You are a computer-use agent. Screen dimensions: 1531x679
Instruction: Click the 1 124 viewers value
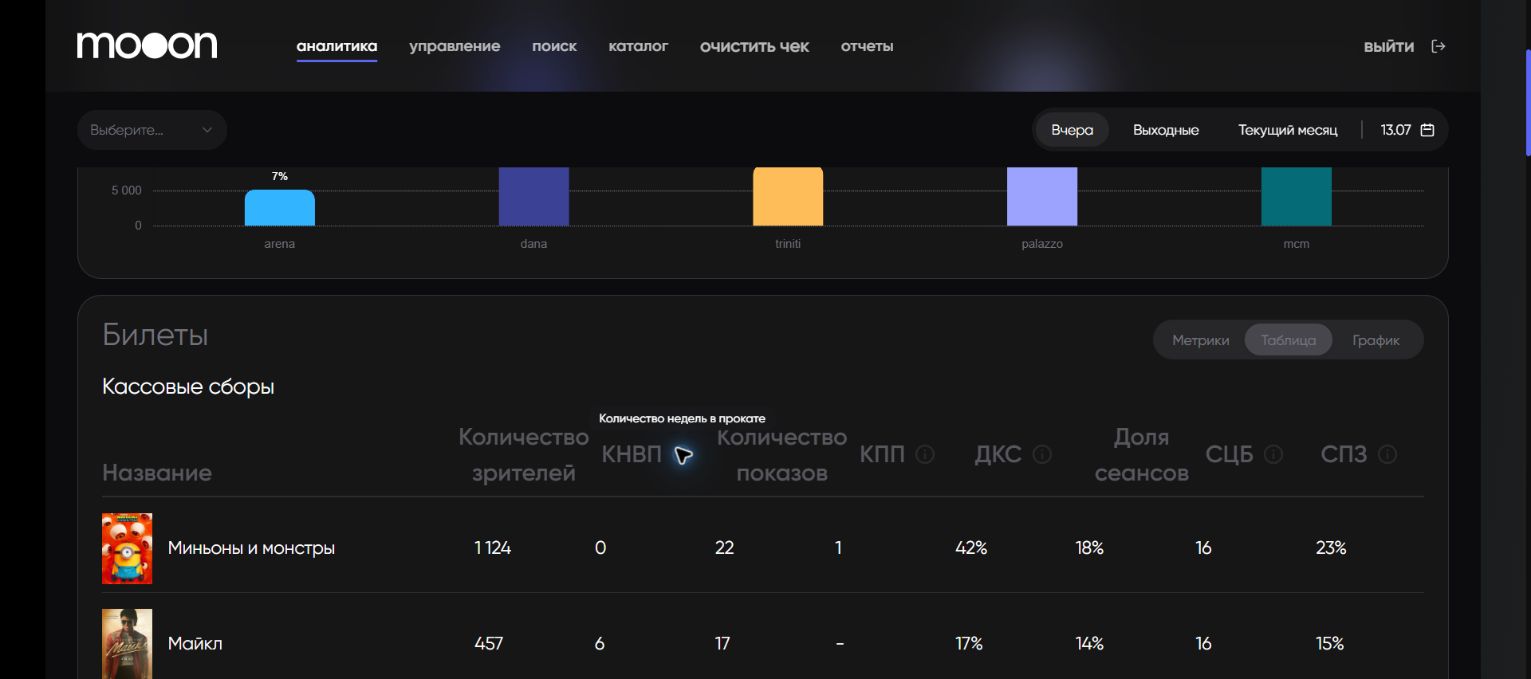[492, 548]
